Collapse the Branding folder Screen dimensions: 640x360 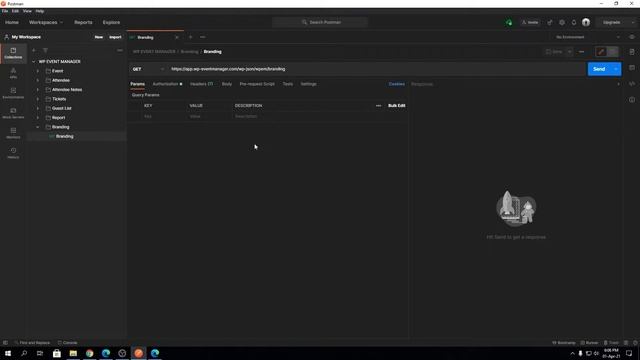click(38, 127)
